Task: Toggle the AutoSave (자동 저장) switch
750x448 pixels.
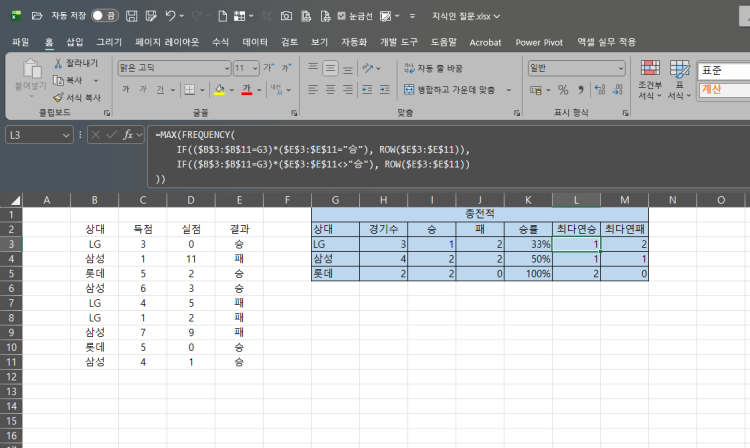Action: (x=103, y=16)
